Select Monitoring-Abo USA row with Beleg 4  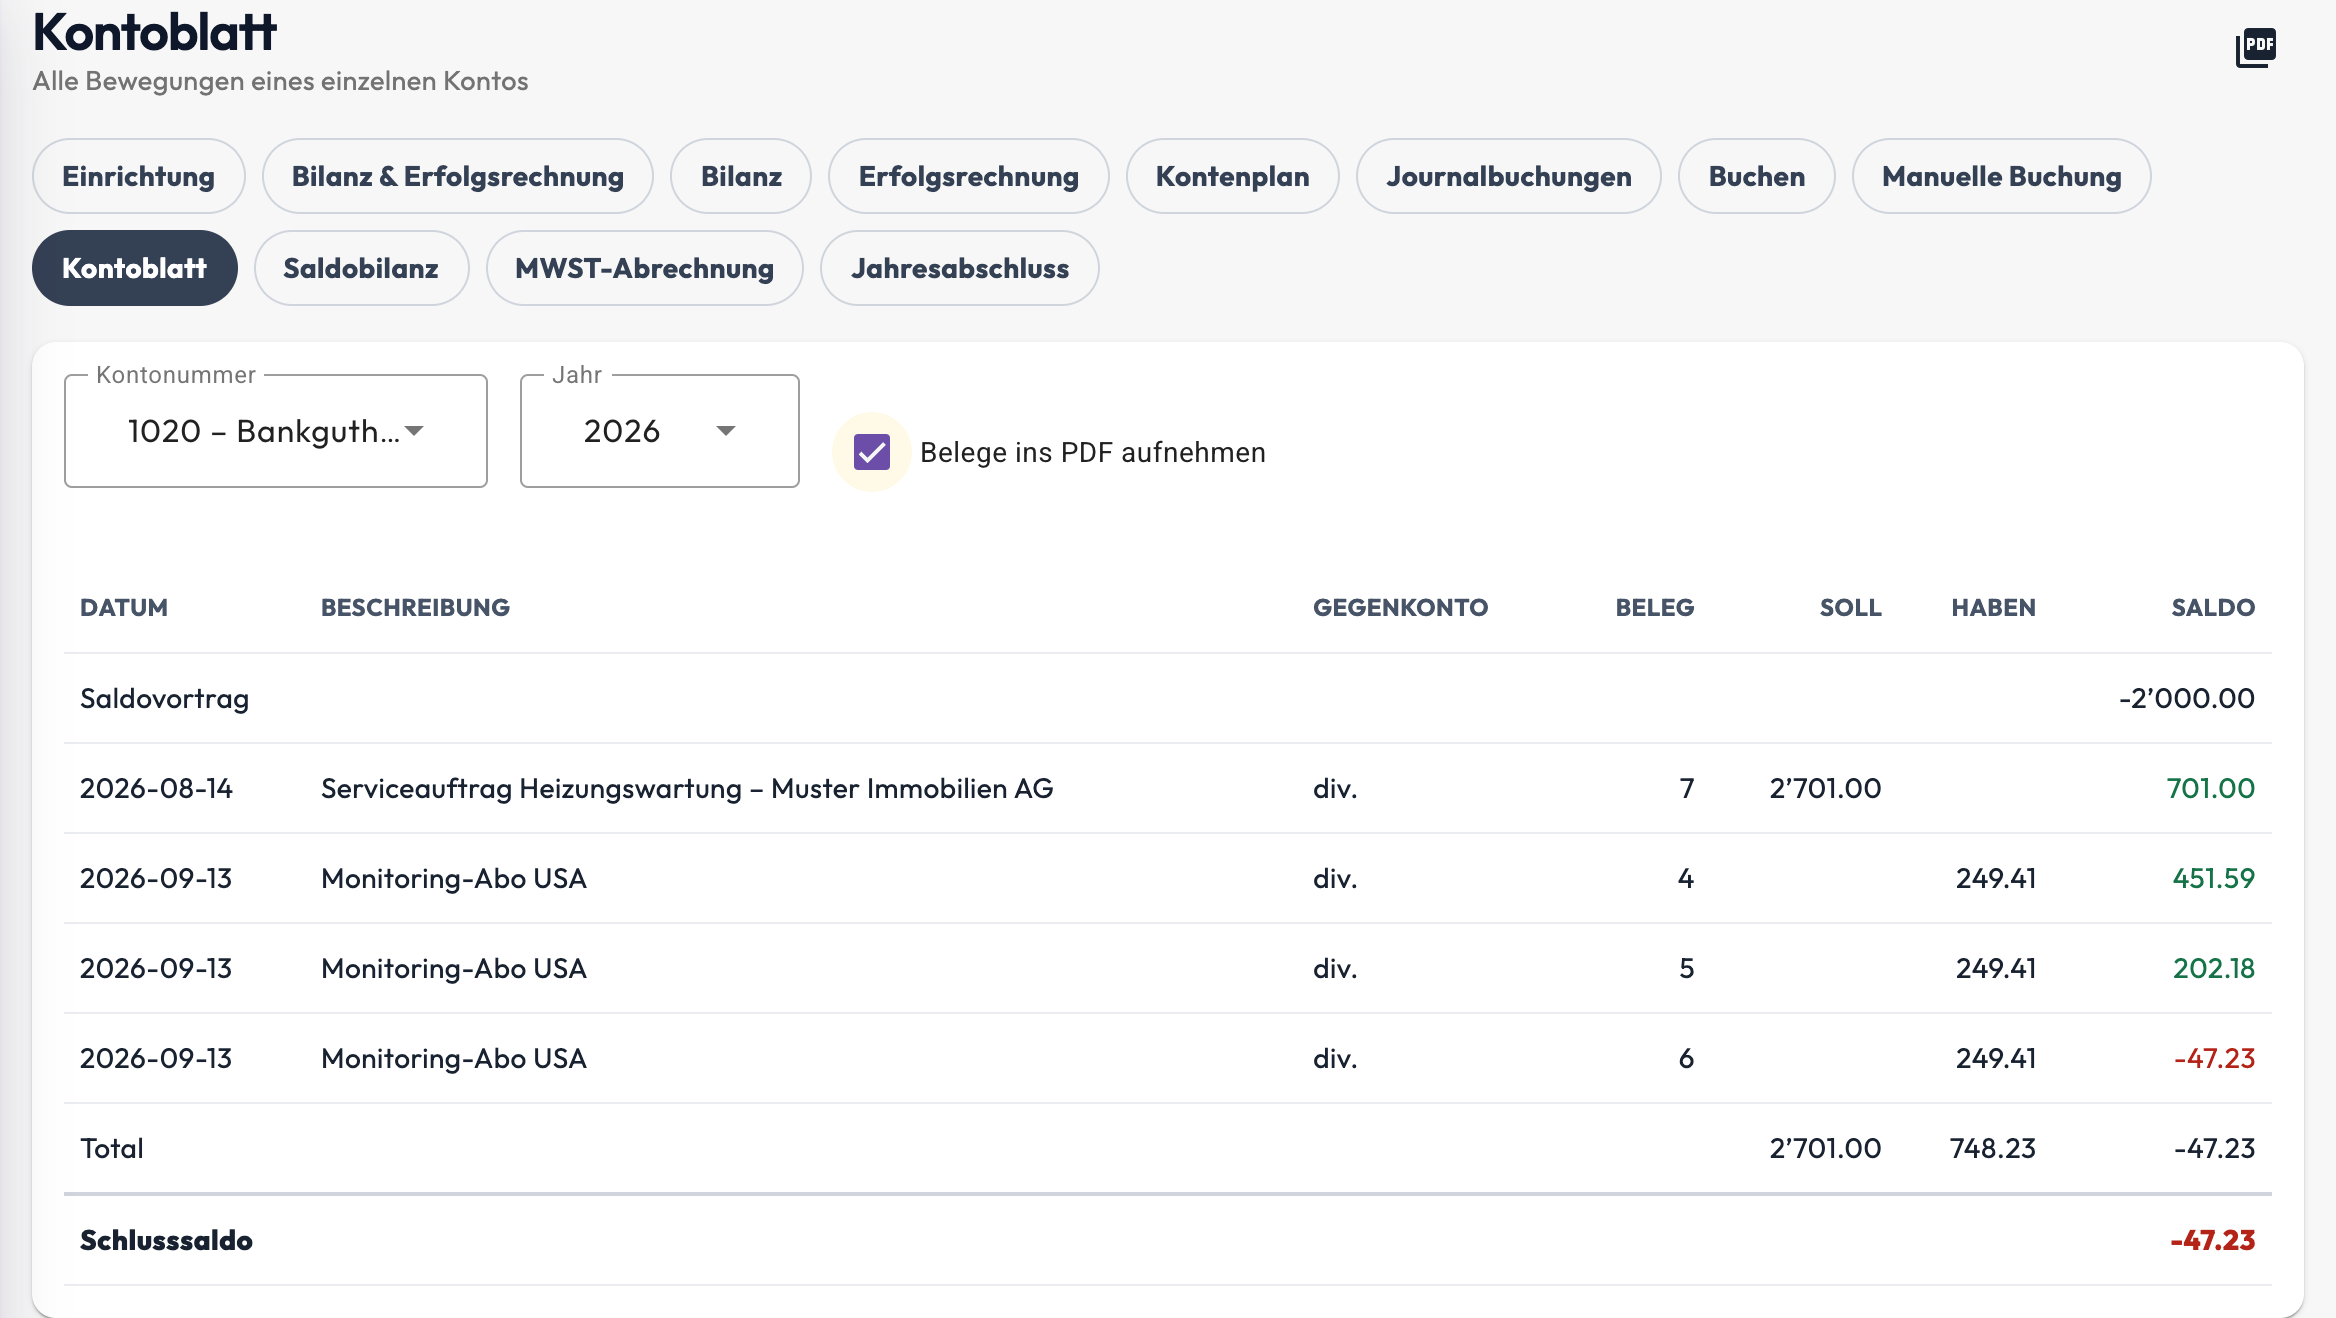[1168, 878]
